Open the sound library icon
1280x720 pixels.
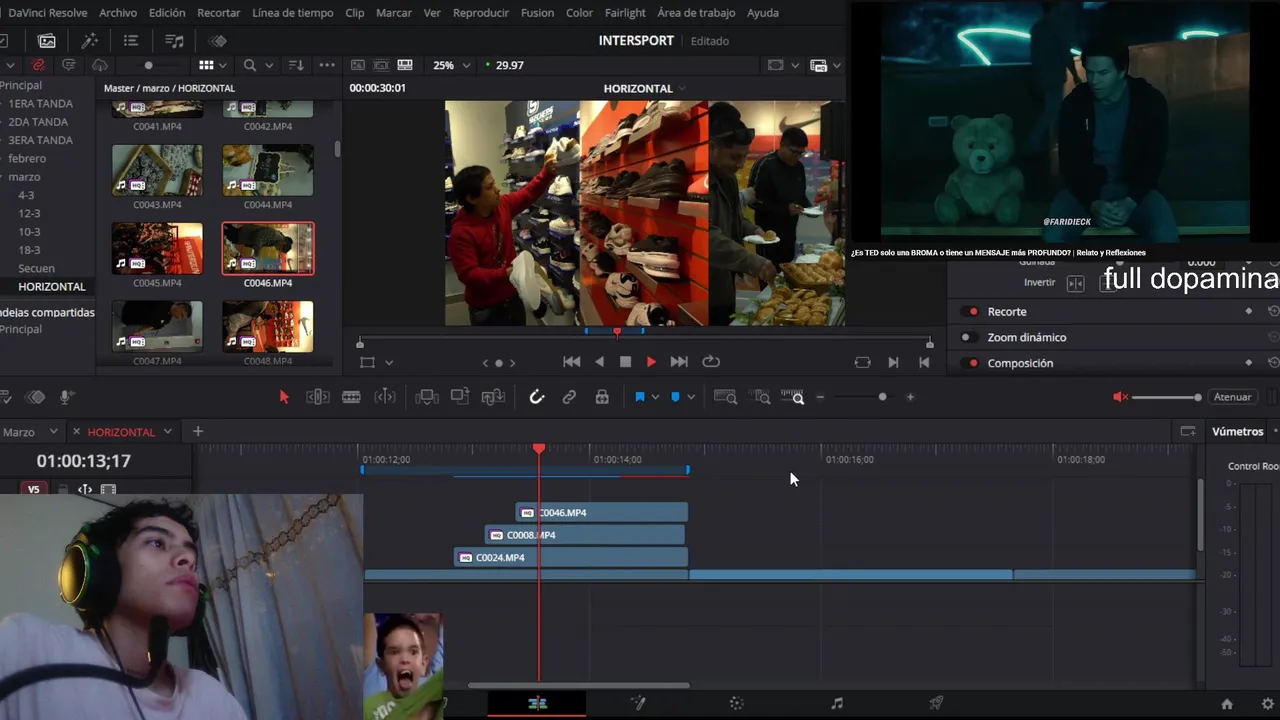tap(174, 41)
